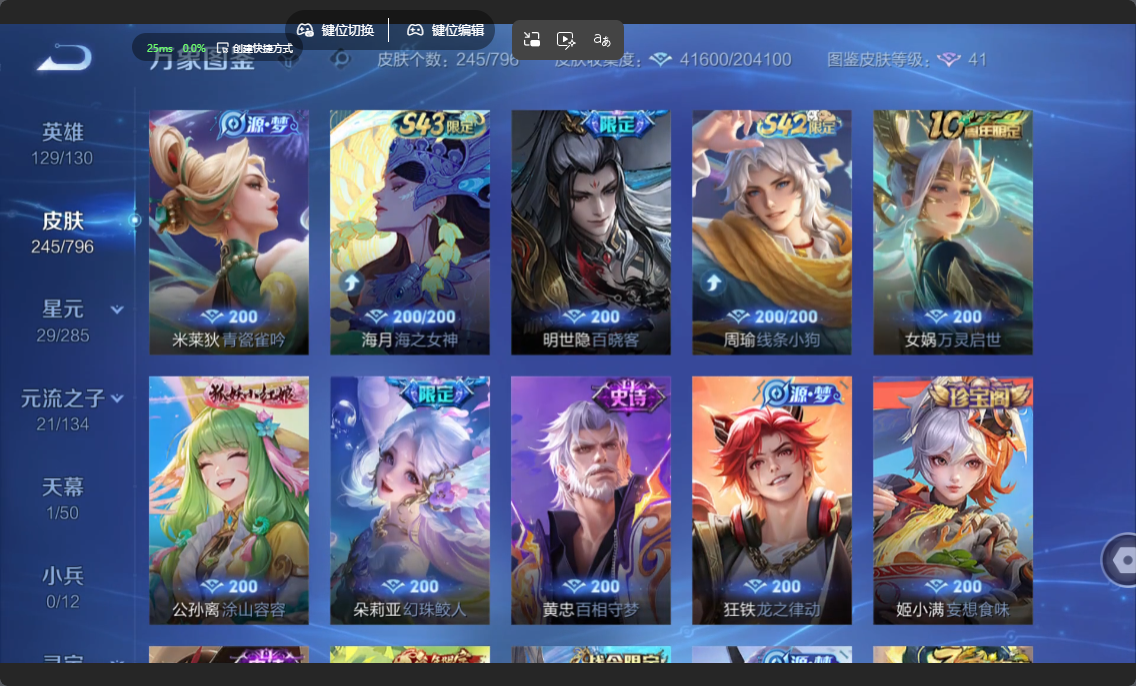Click the diamond 200 on 黄忠 card
Viewport: 1136px width, 686px height.
[x=591, y=586]
